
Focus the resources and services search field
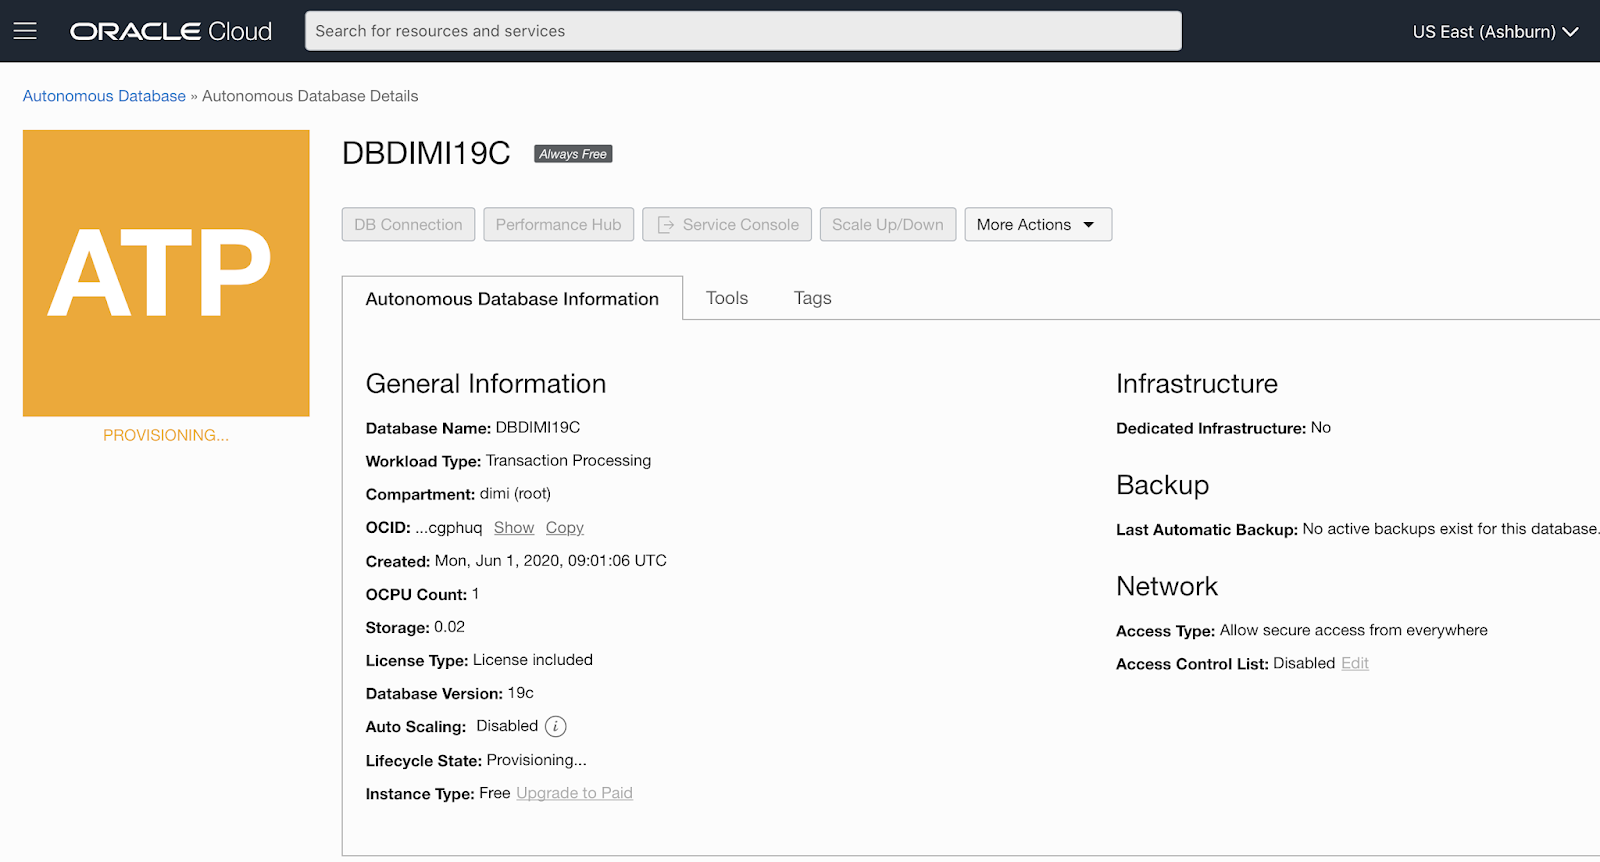[x=743, y=31]
